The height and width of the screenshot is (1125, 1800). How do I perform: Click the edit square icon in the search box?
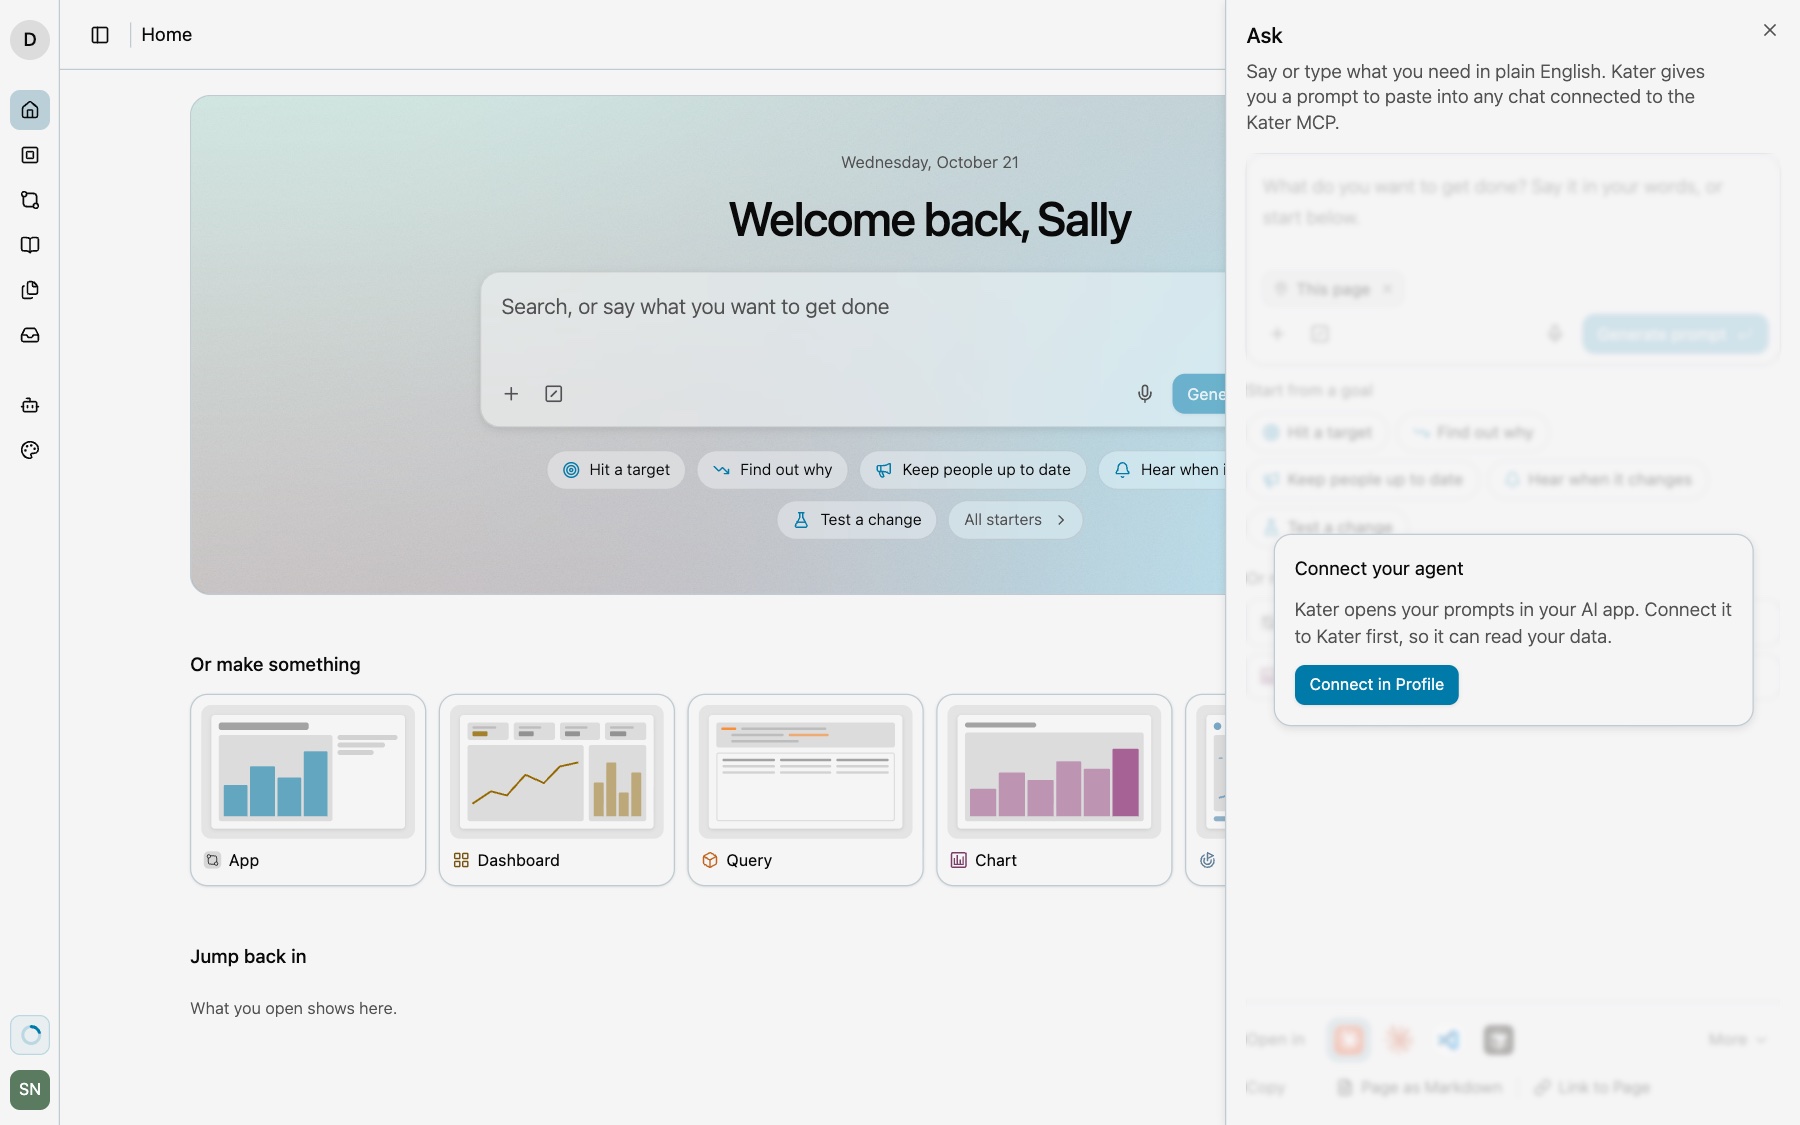[x=554, y=394]
